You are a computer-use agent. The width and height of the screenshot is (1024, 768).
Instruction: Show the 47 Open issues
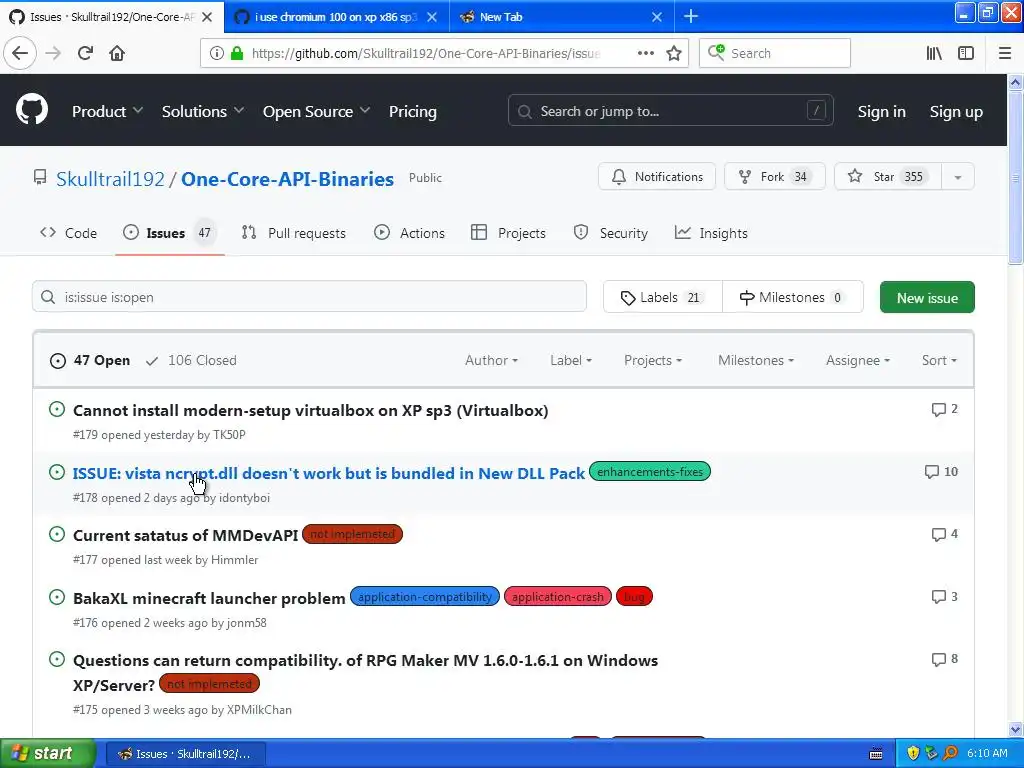point(89,360)
